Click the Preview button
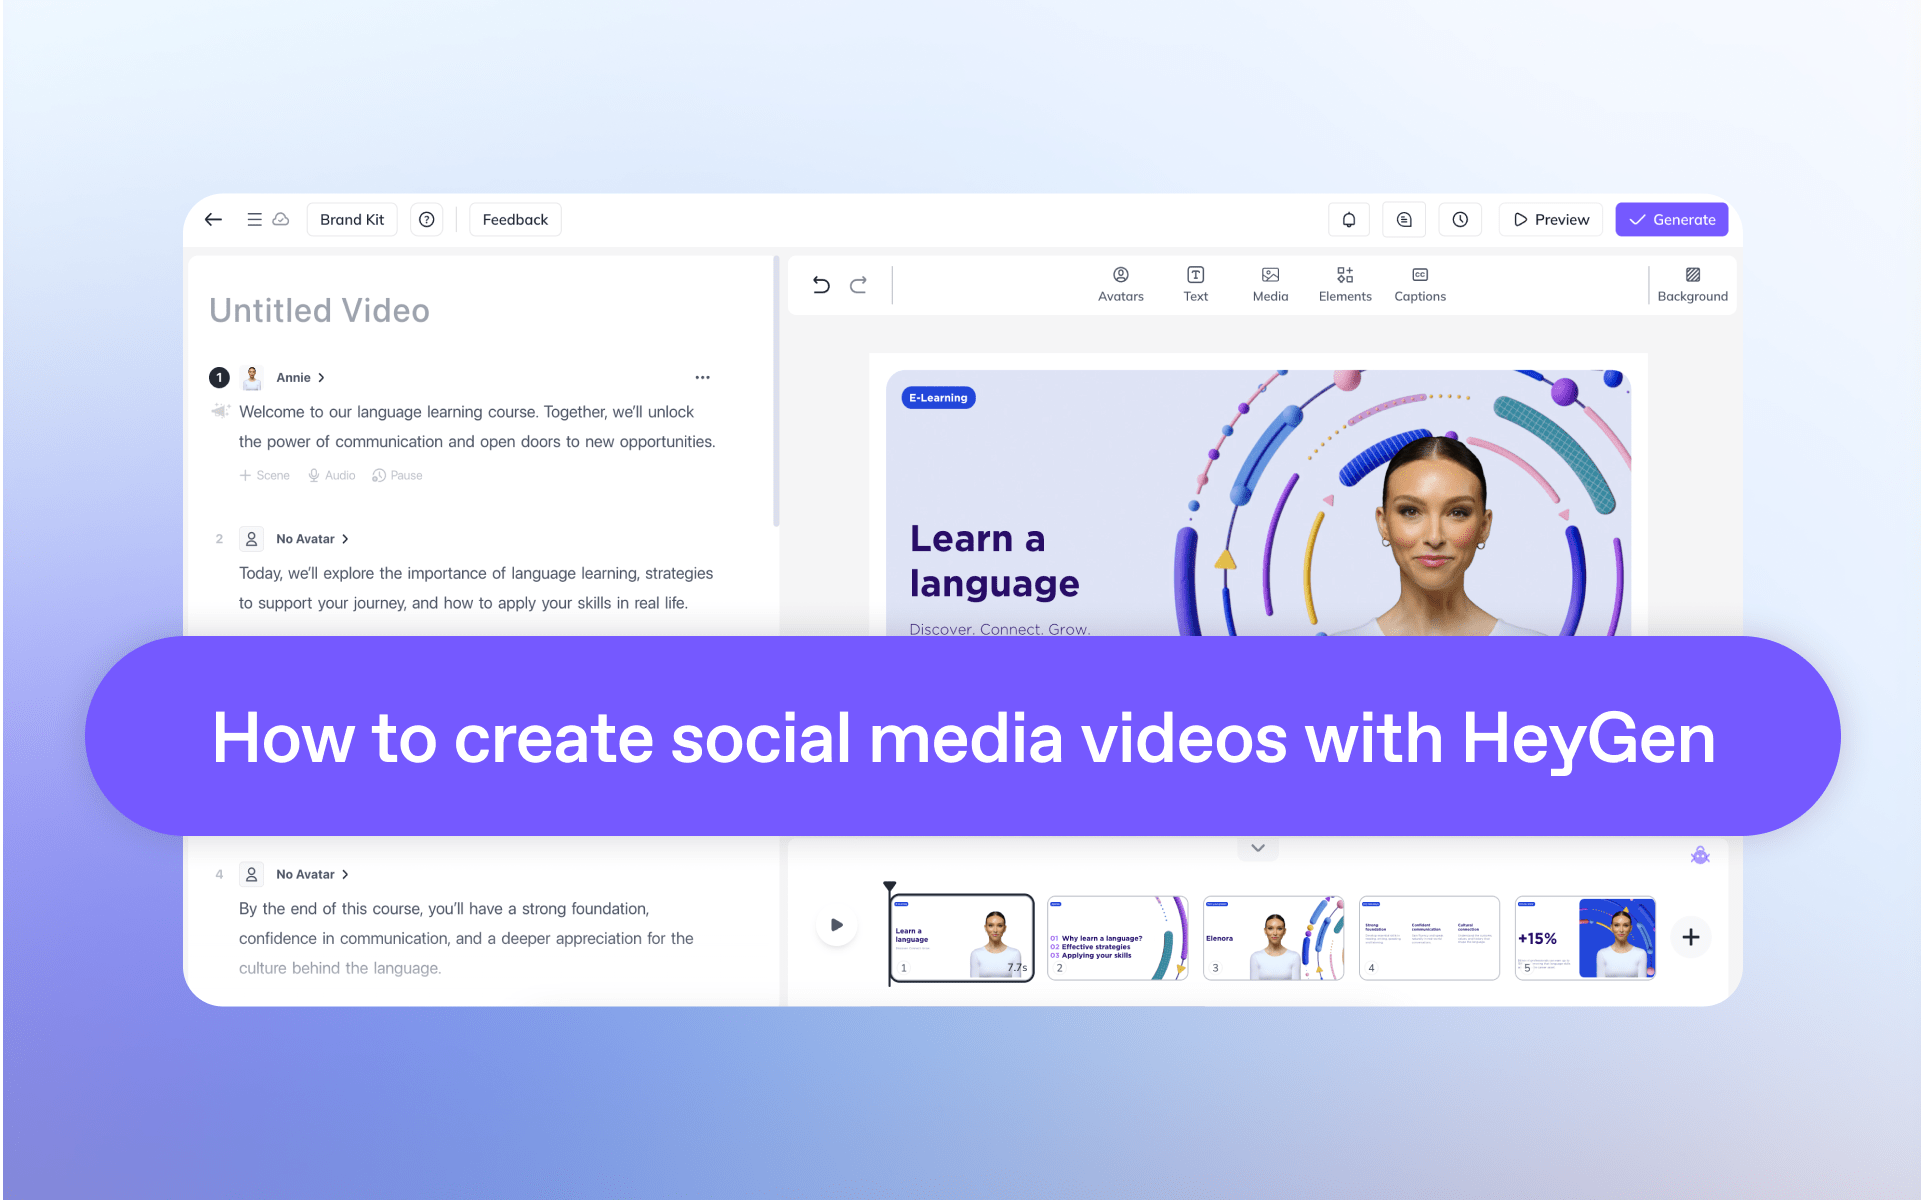1921x1200 pixels. 1551,220
